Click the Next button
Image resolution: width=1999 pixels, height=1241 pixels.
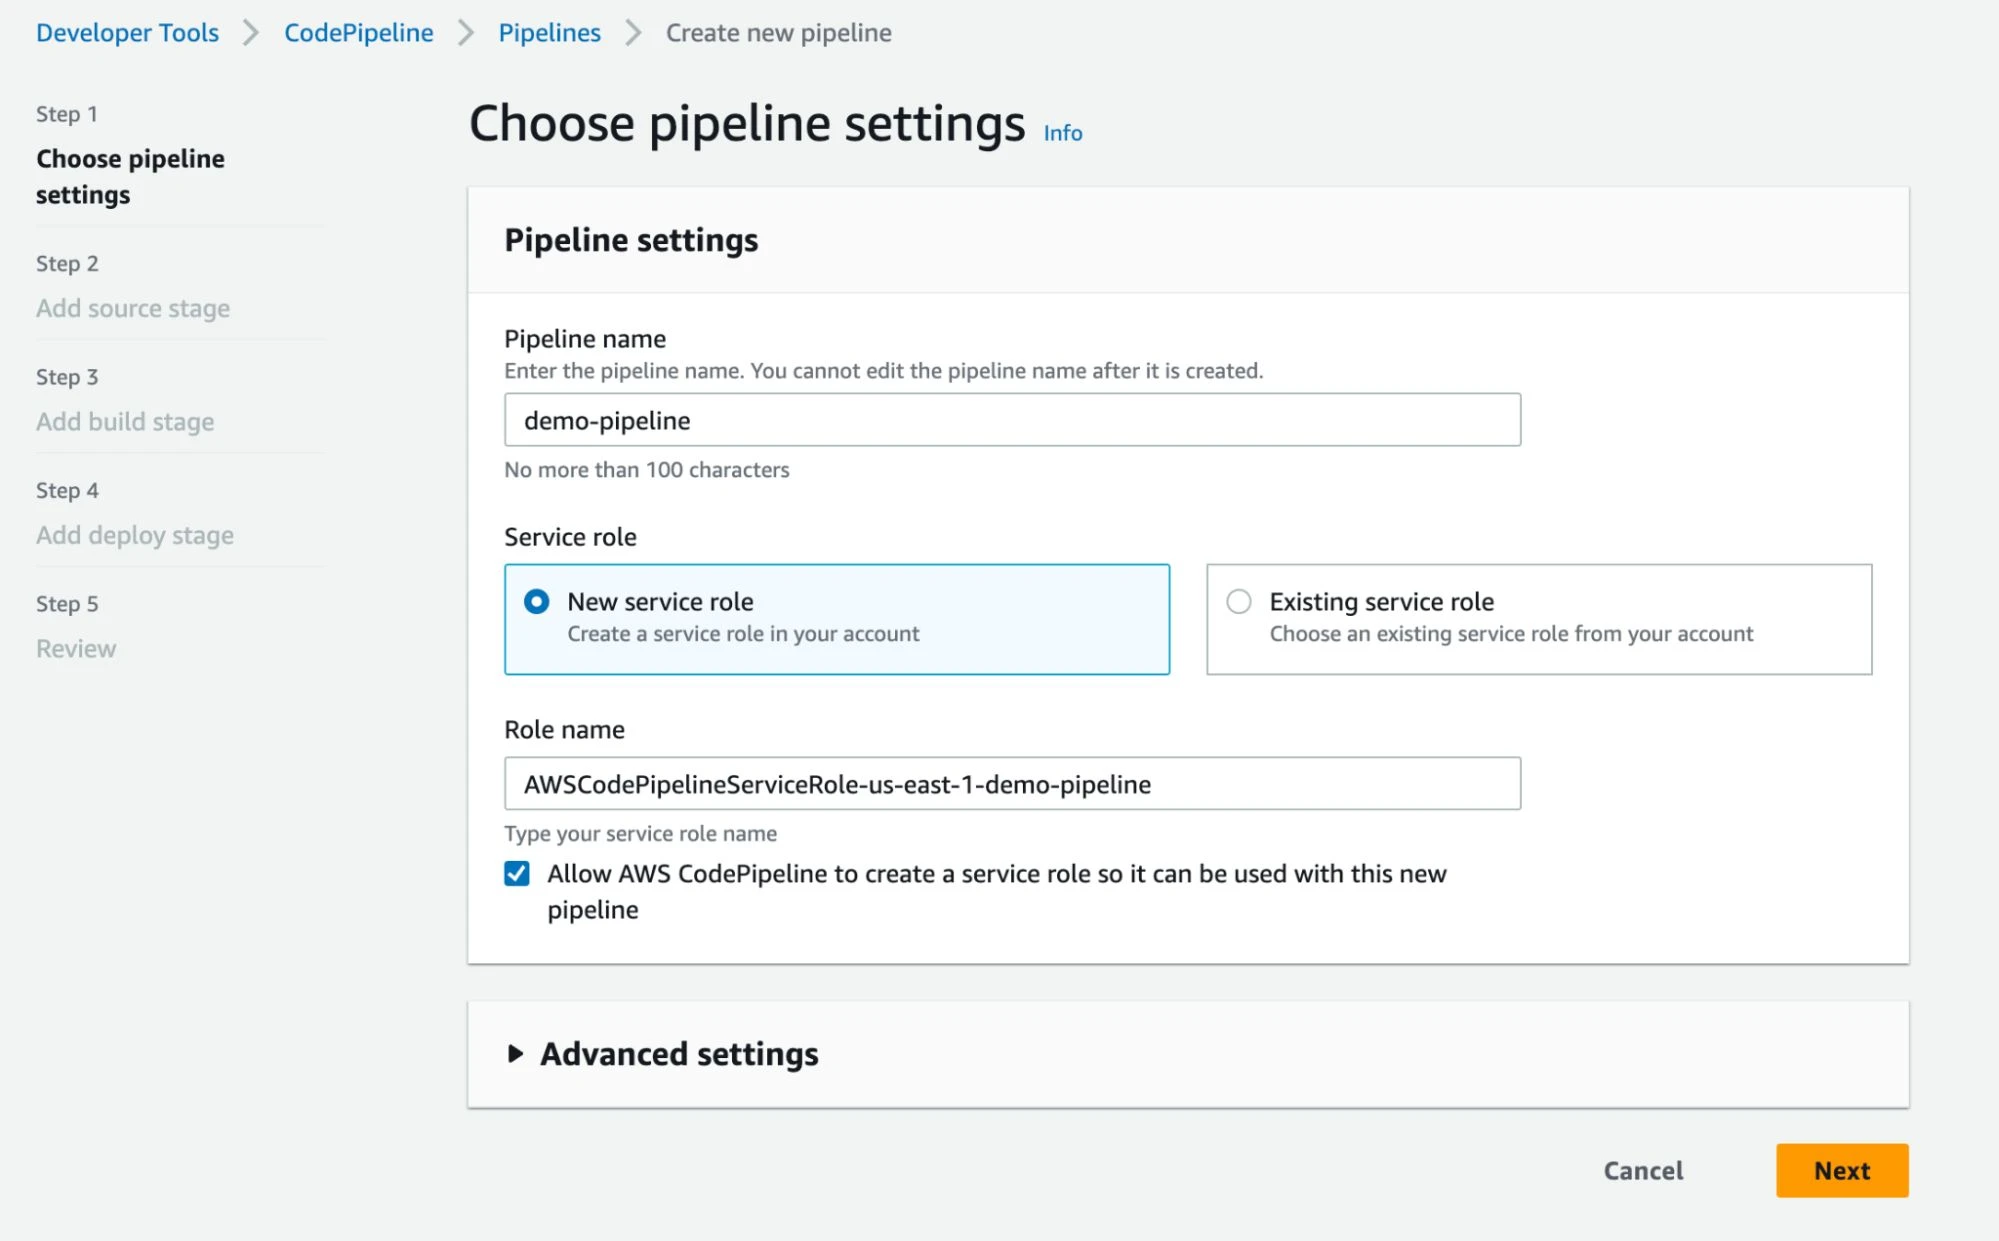pyautogui.click(x=1841, y=1170)
